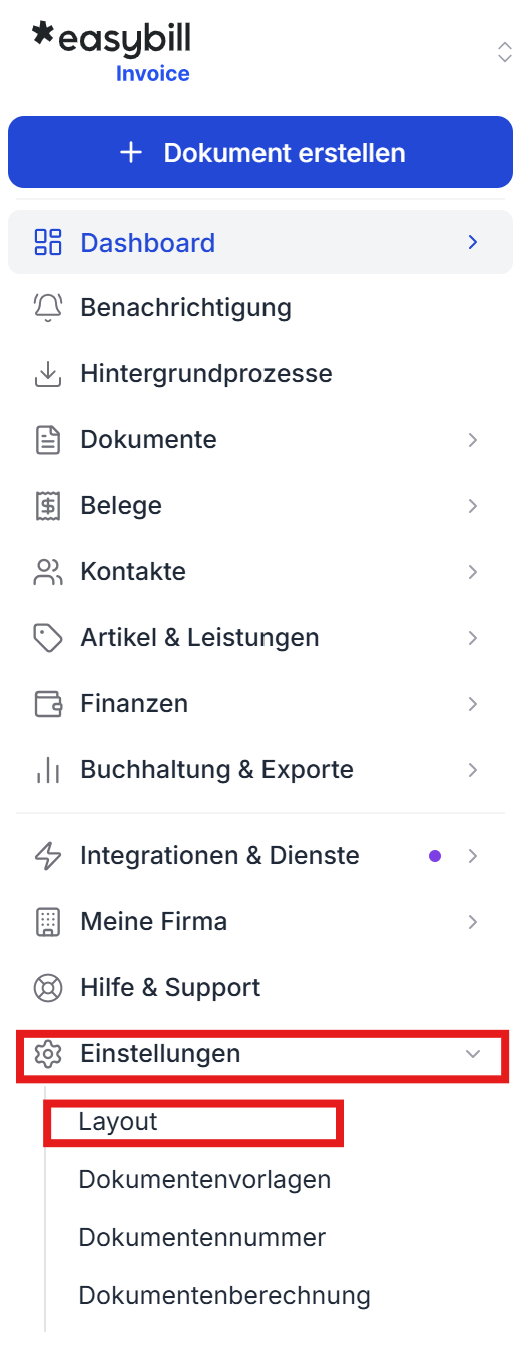Open Dokumentennummer settings link

(x=202, y=1238)
